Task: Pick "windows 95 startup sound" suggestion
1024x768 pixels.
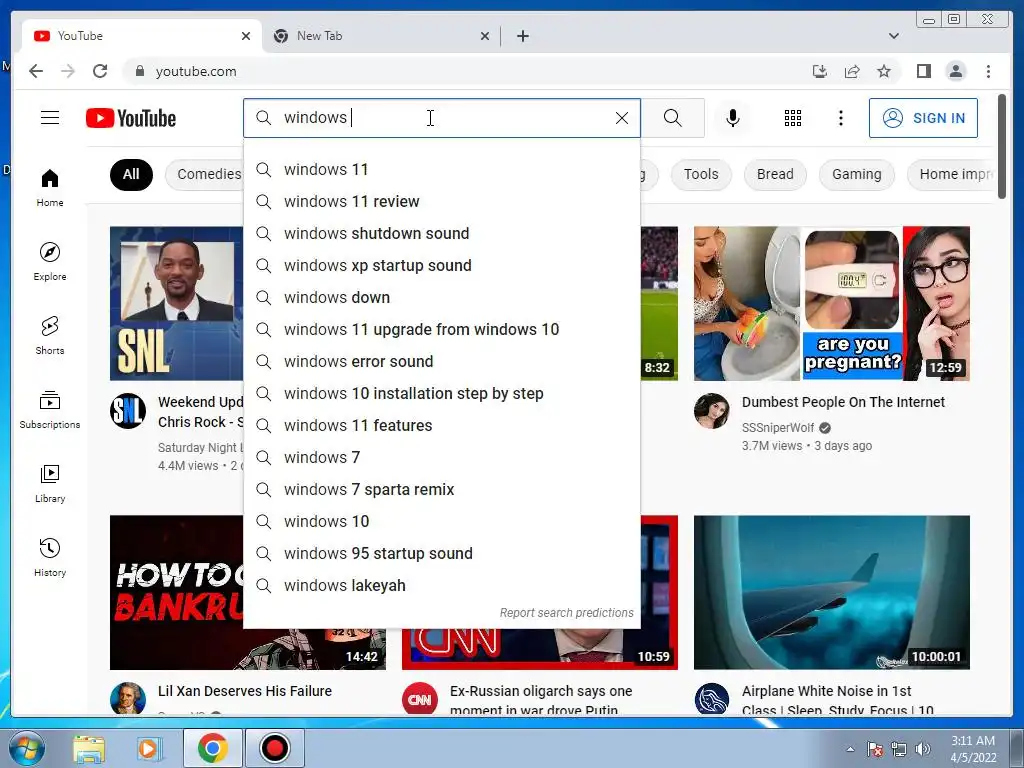Action: tap(442, 554)
